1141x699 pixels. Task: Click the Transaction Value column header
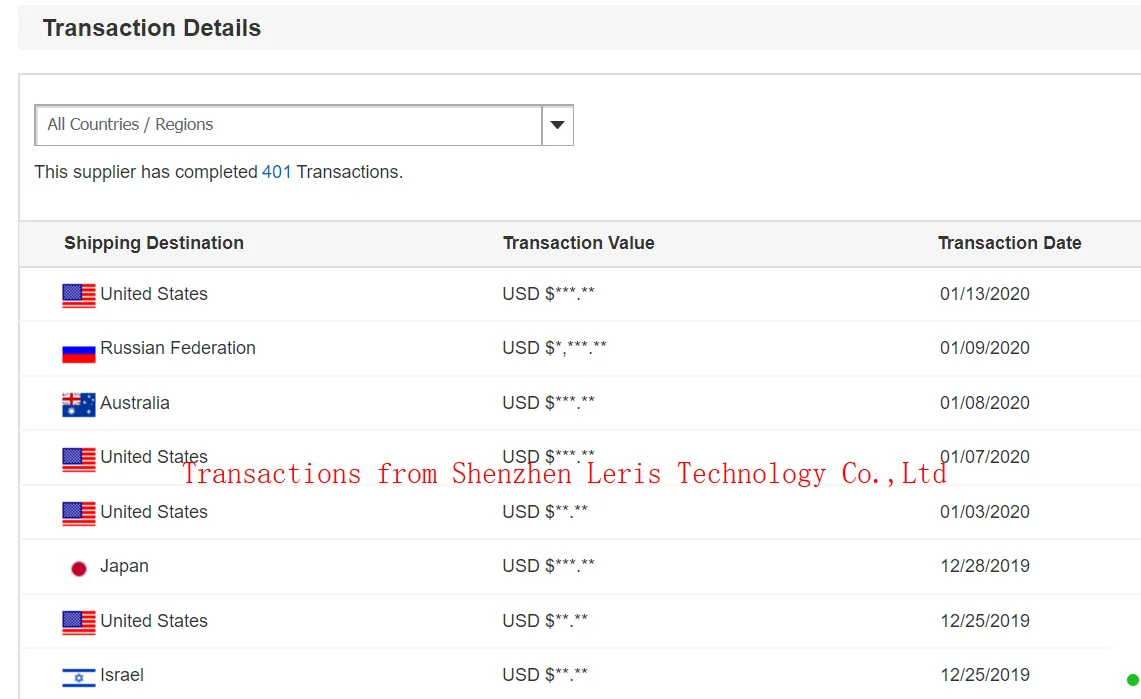[x=578, y=243]
